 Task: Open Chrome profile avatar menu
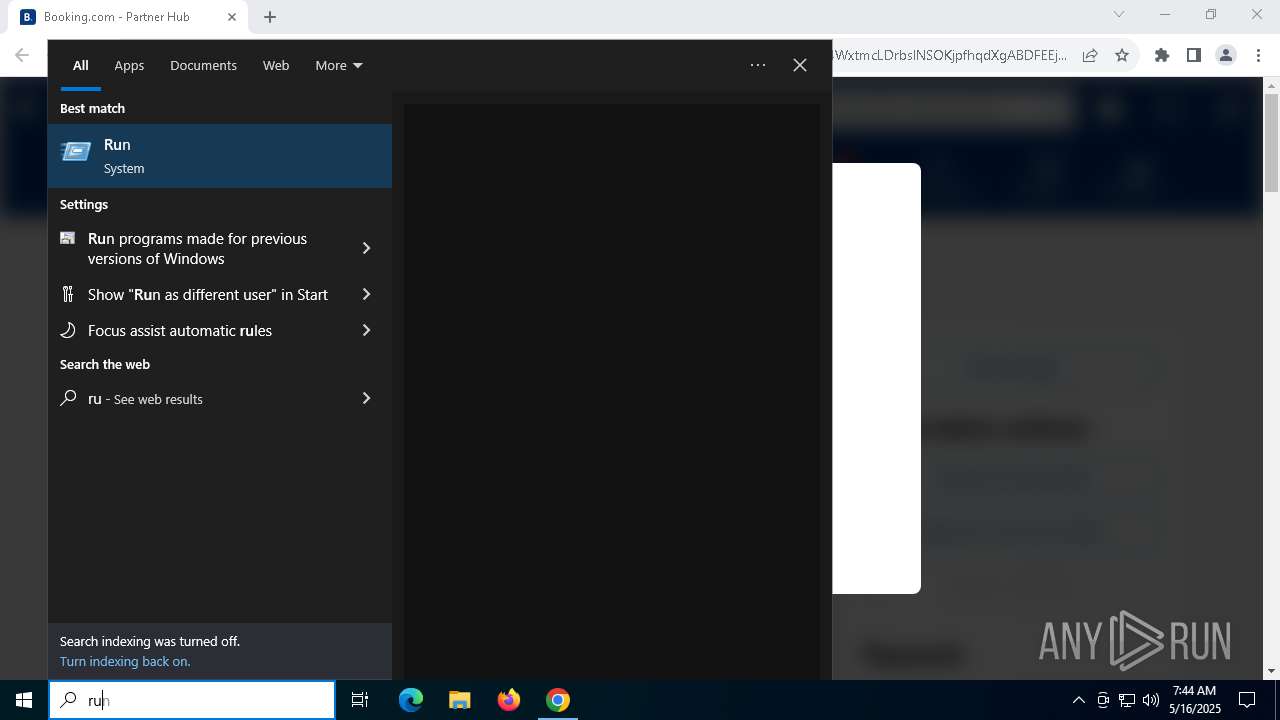point(1226,55)
